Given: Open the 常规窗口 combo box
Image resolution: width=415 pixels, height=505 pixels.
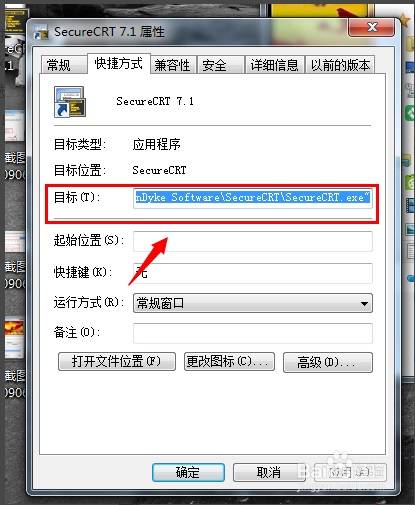Looking at the screenshot, I should (x=253, y=303).
